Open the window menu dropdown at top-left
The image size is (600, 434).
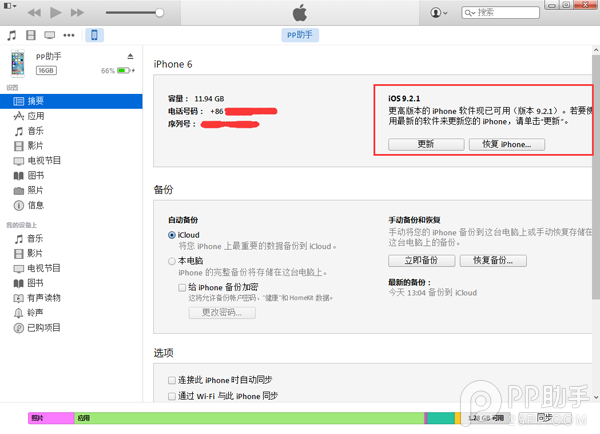[10, 6]
